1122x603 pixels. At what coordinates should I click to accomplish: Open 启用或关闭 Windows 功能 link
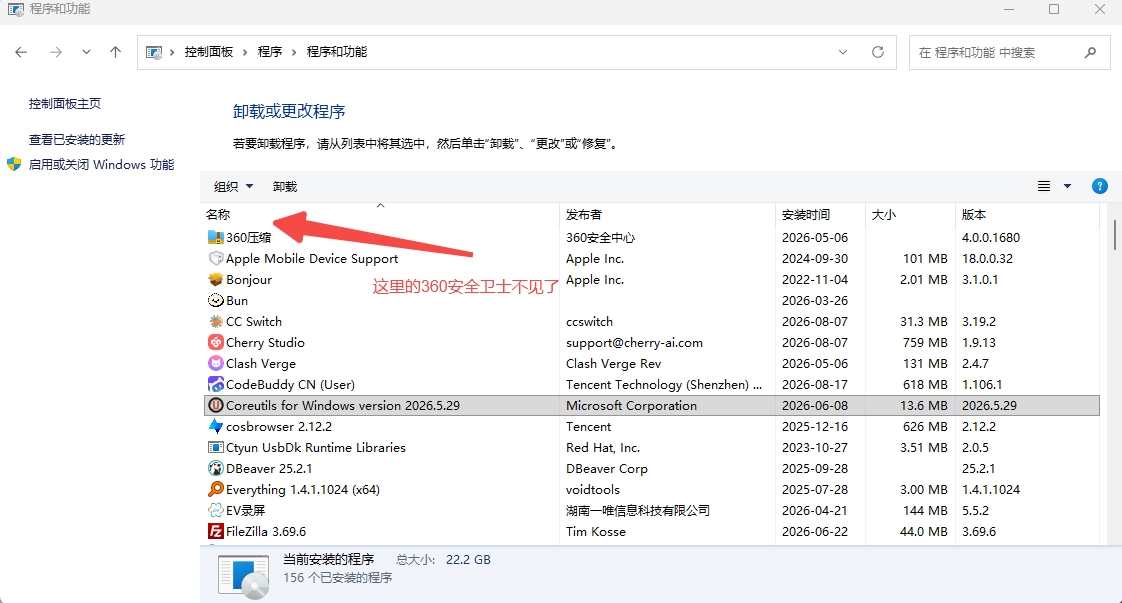pos(101,164)
